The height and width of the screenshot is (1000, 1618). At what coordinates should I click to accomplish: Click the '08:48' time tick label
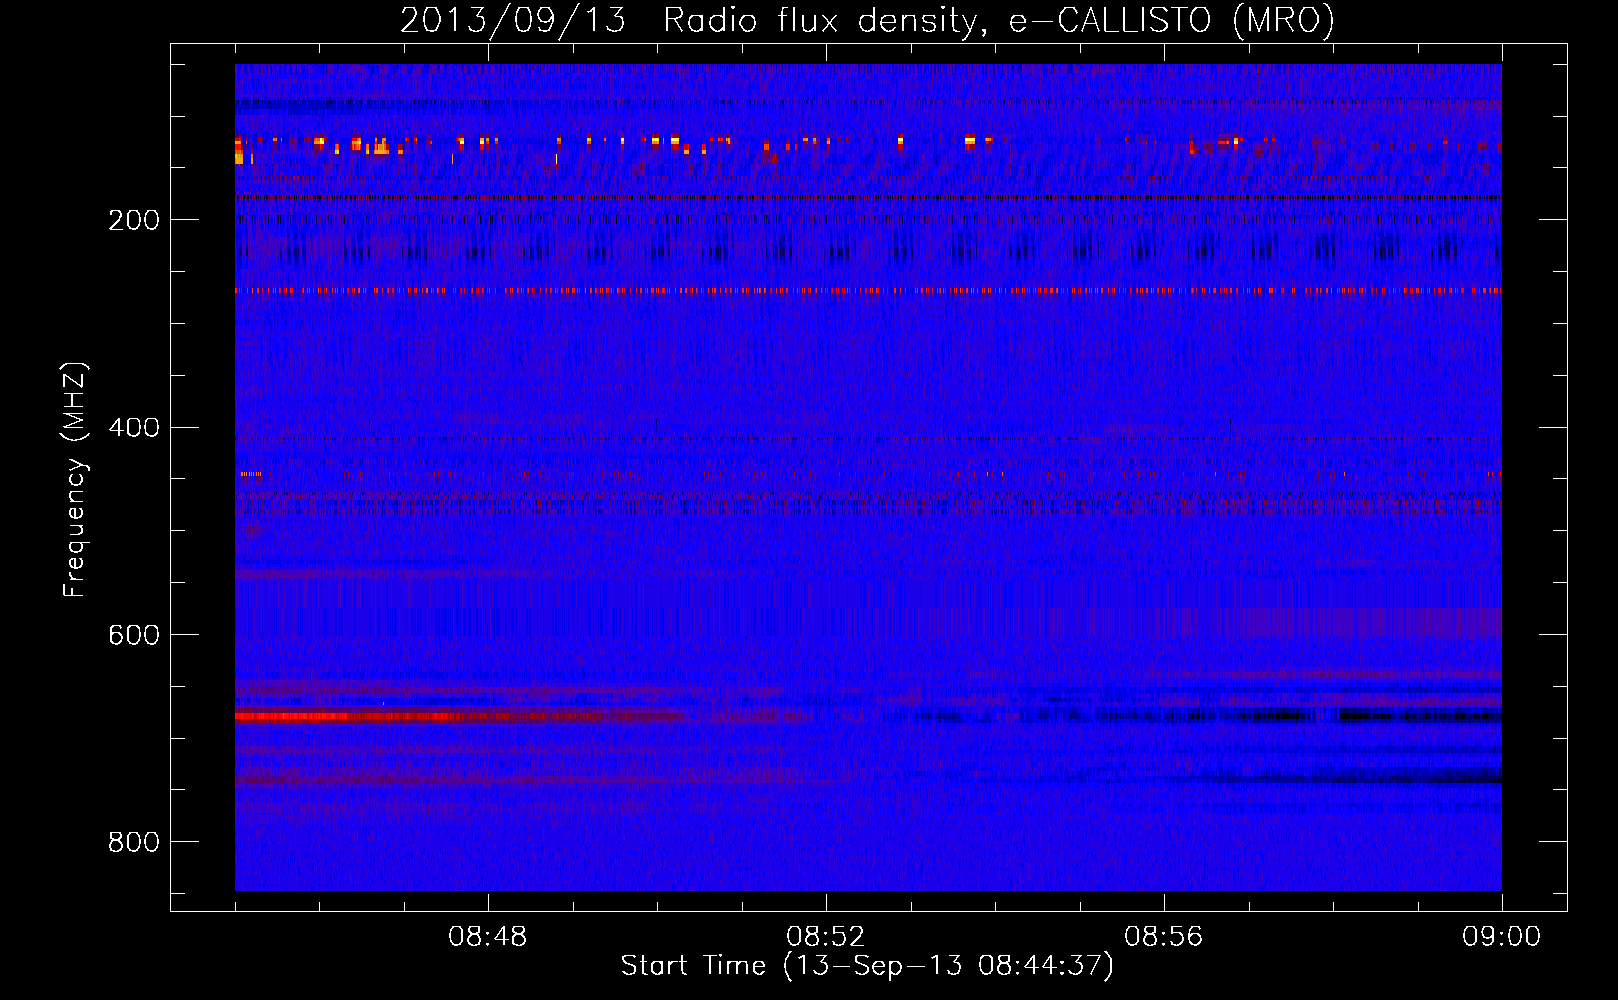[488, 937]
